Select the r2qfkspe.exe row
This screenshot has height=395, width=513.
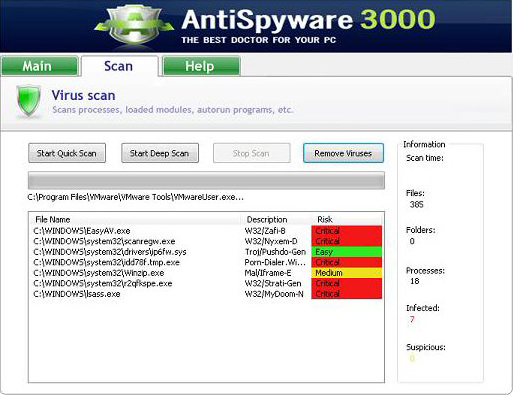206,283
